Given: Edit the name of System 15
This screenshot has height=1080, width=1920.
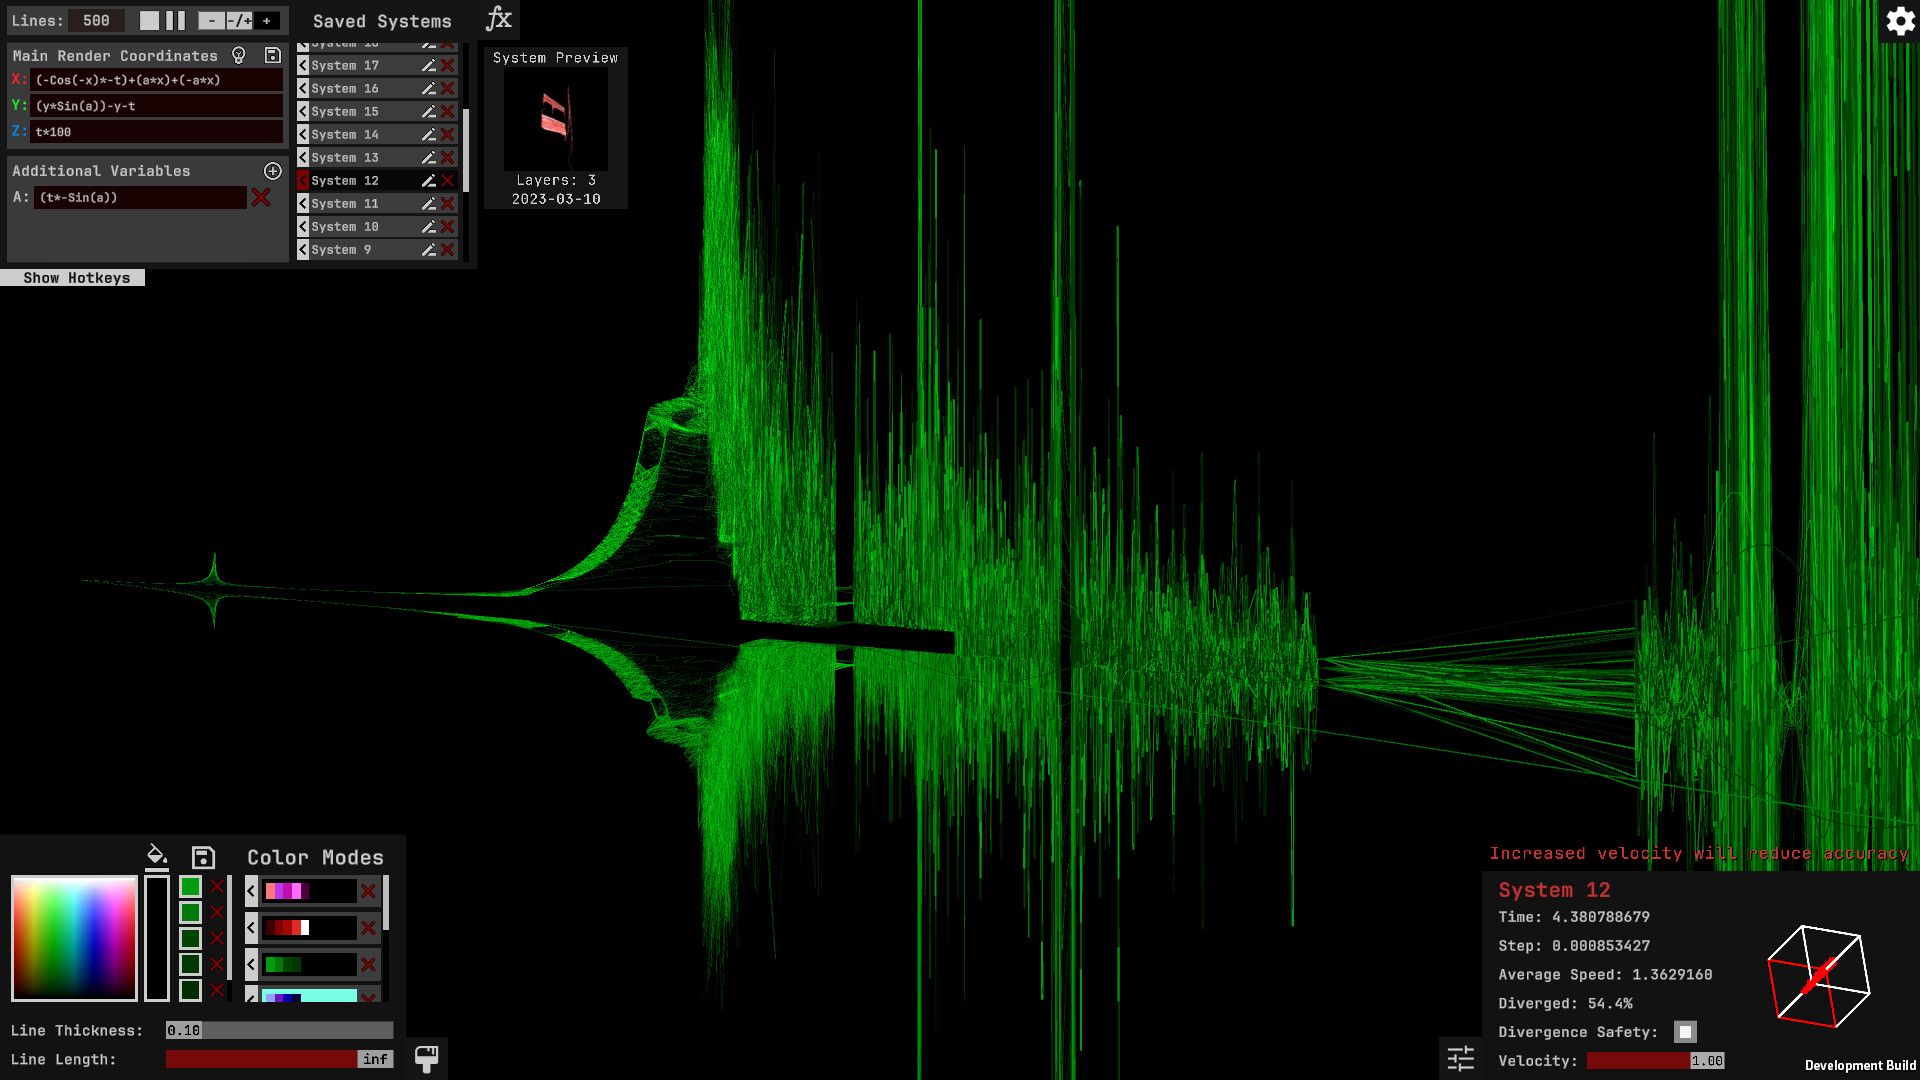Looking at the screenshot, I should click(428, 111).
